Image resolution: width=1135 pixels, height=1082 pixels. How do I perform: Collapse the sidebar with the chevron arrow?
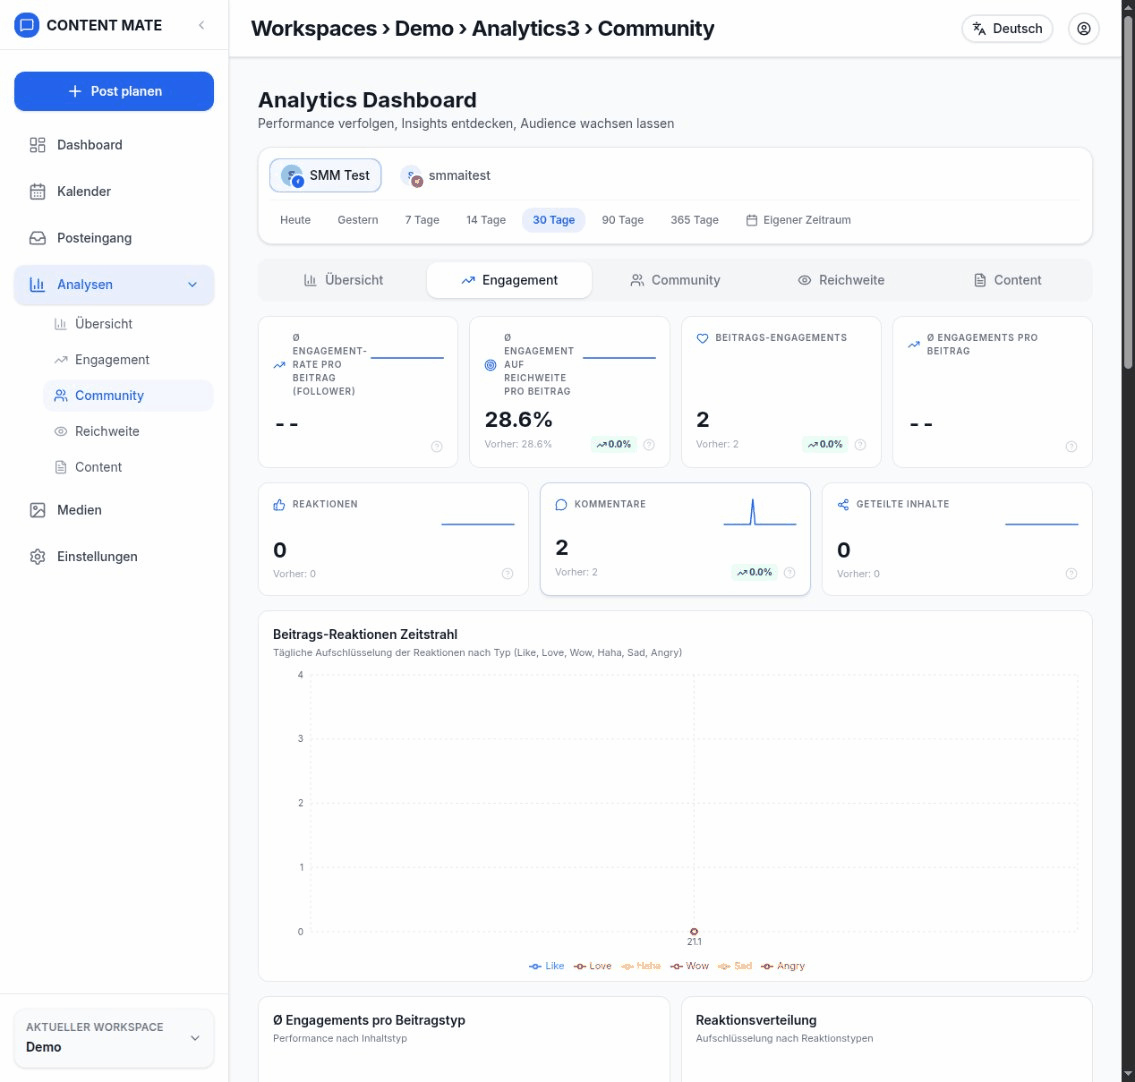201,25
